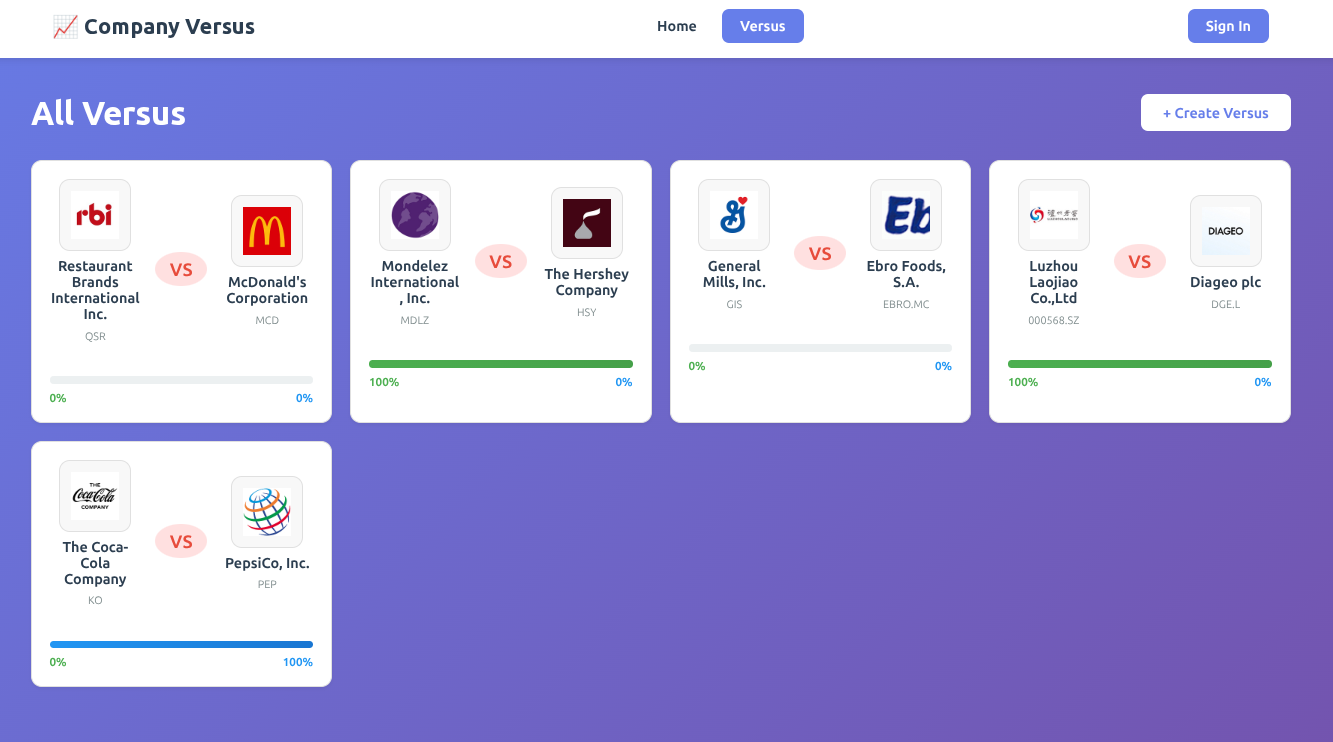
Task: Click the 000568.SZ ticker symbol
Action: click(x=1054, y=321)
